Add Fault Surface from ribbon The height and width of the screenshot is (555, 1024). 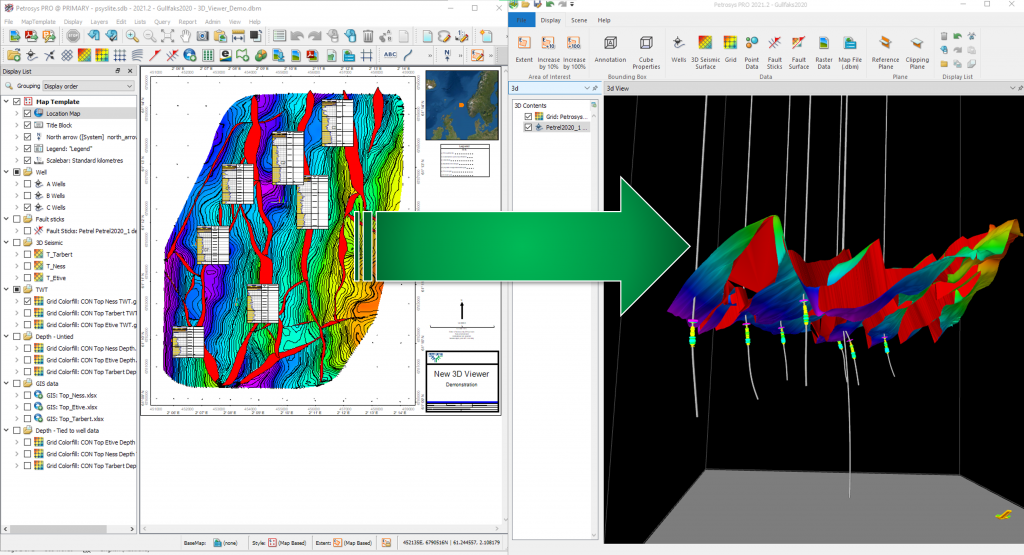(x=799, y=52)
